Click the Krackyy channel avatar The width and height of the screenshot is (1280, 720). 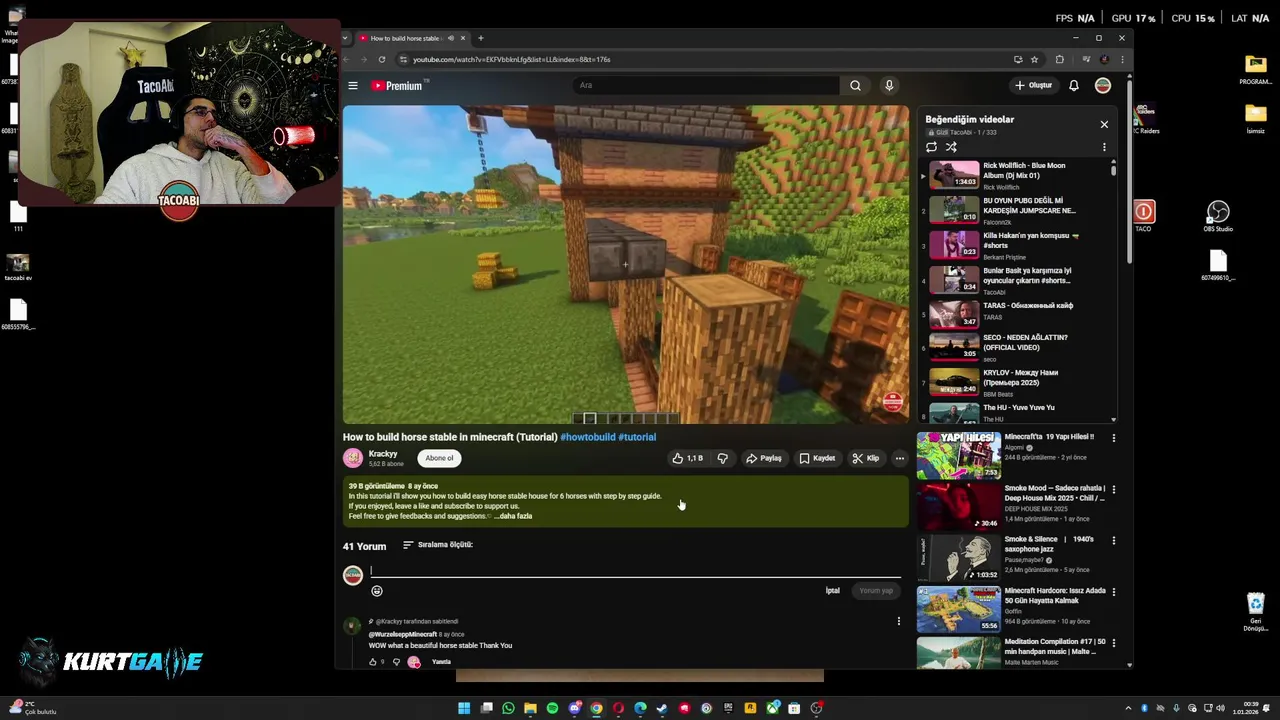[x=353, y=459]
